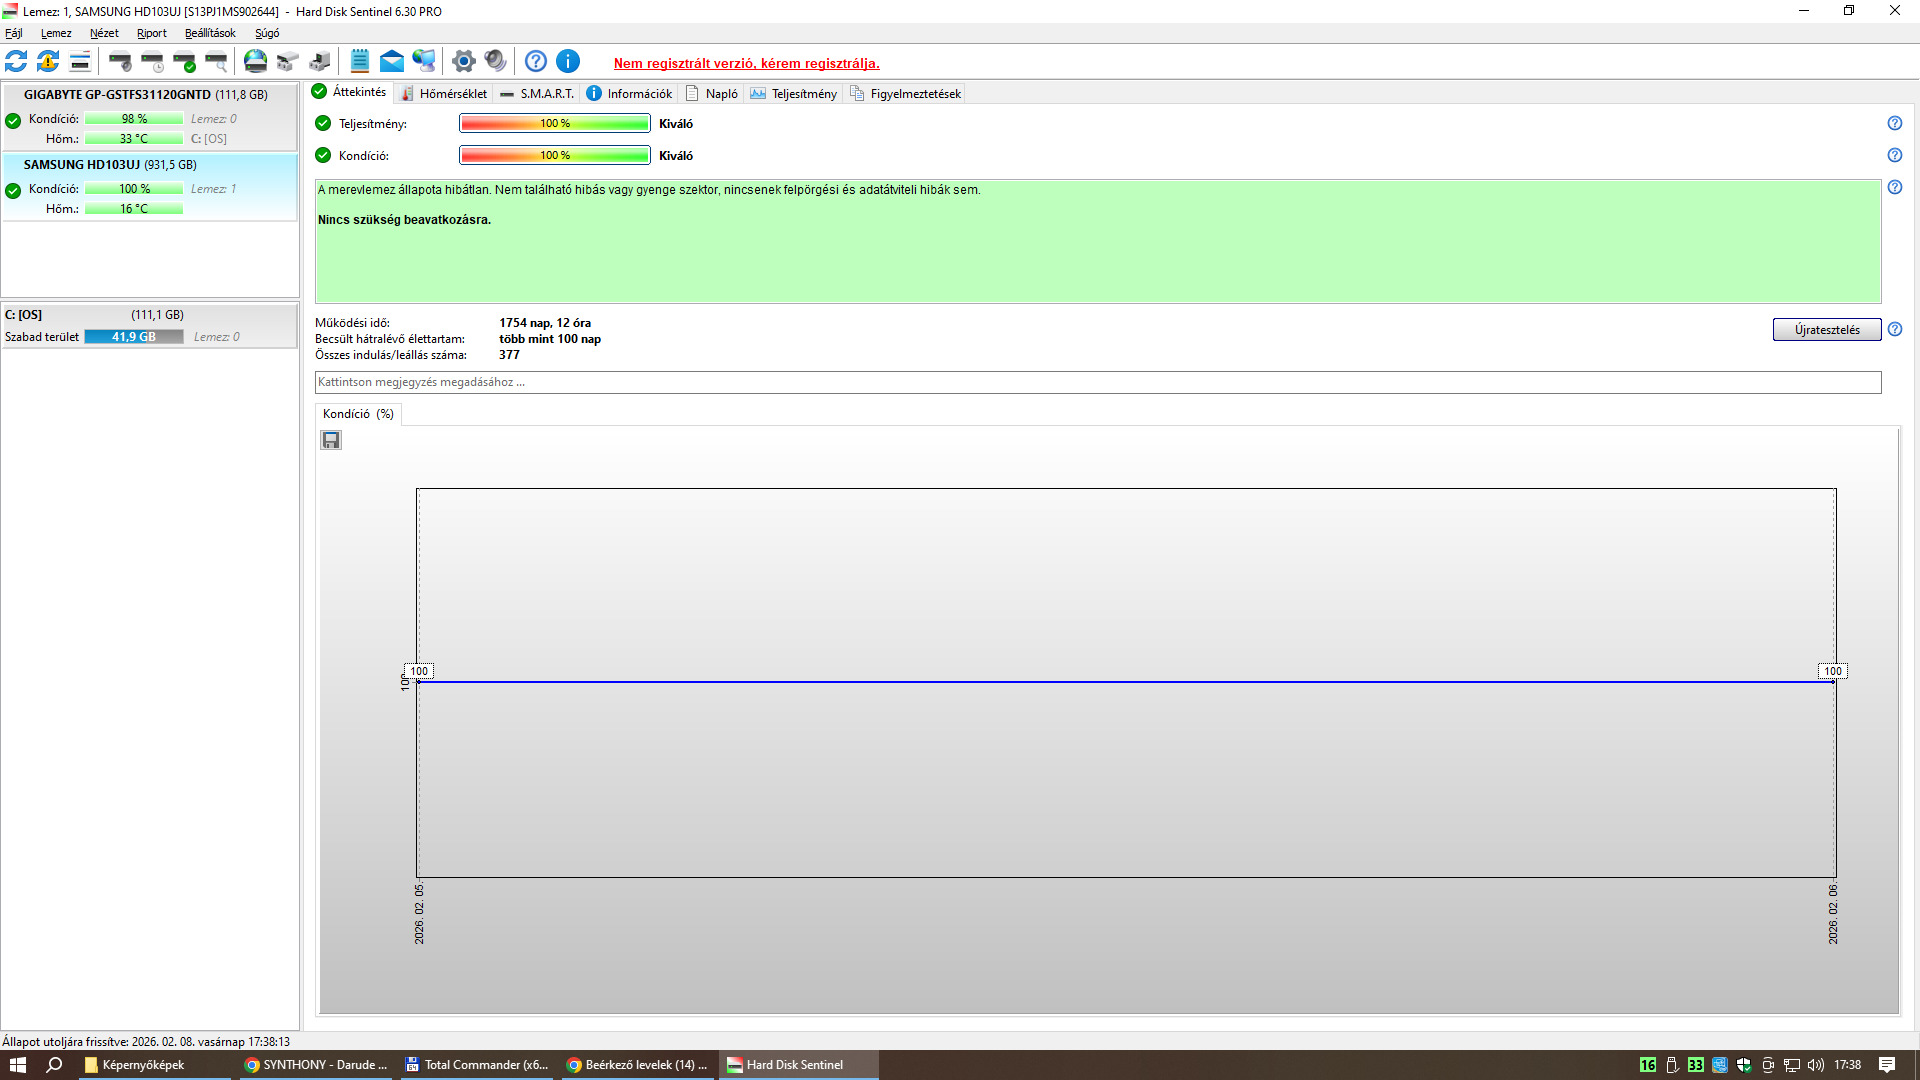Open the Beállítások menu
1920x1080 pixels.
click(210, 33)
